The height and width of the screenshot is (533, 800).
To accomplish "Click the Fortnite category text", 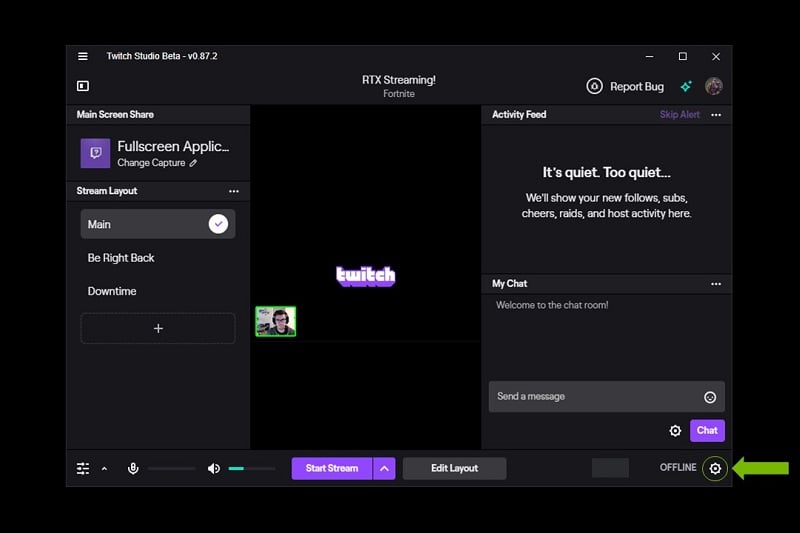I will coord(399,94).
